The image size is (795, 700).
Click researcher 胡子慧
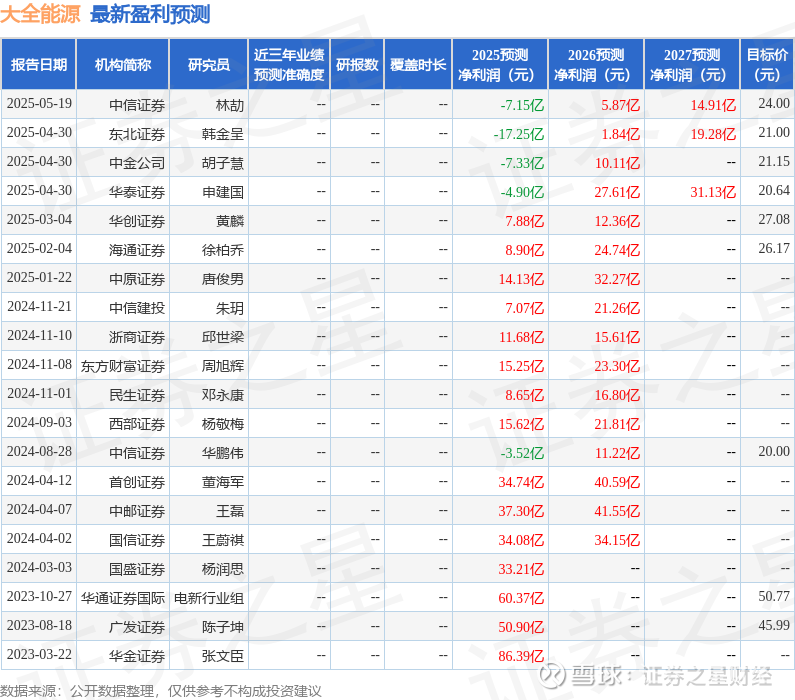[223, 163]
